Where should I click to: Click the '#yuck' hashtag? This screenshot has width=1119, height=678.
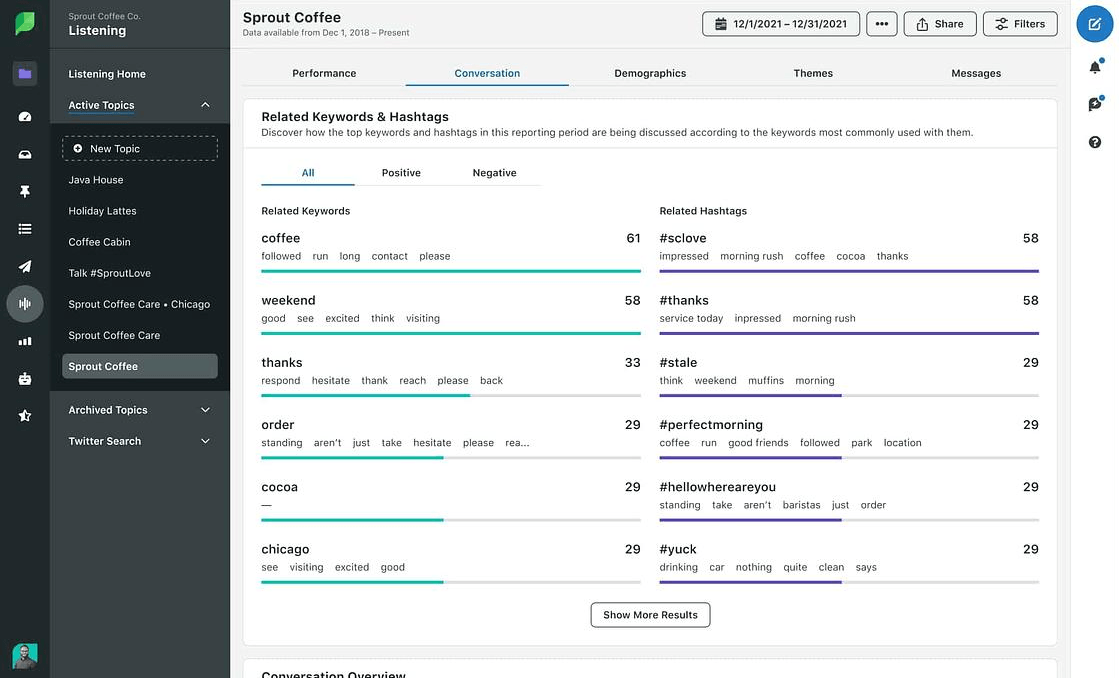pos(678,549)
